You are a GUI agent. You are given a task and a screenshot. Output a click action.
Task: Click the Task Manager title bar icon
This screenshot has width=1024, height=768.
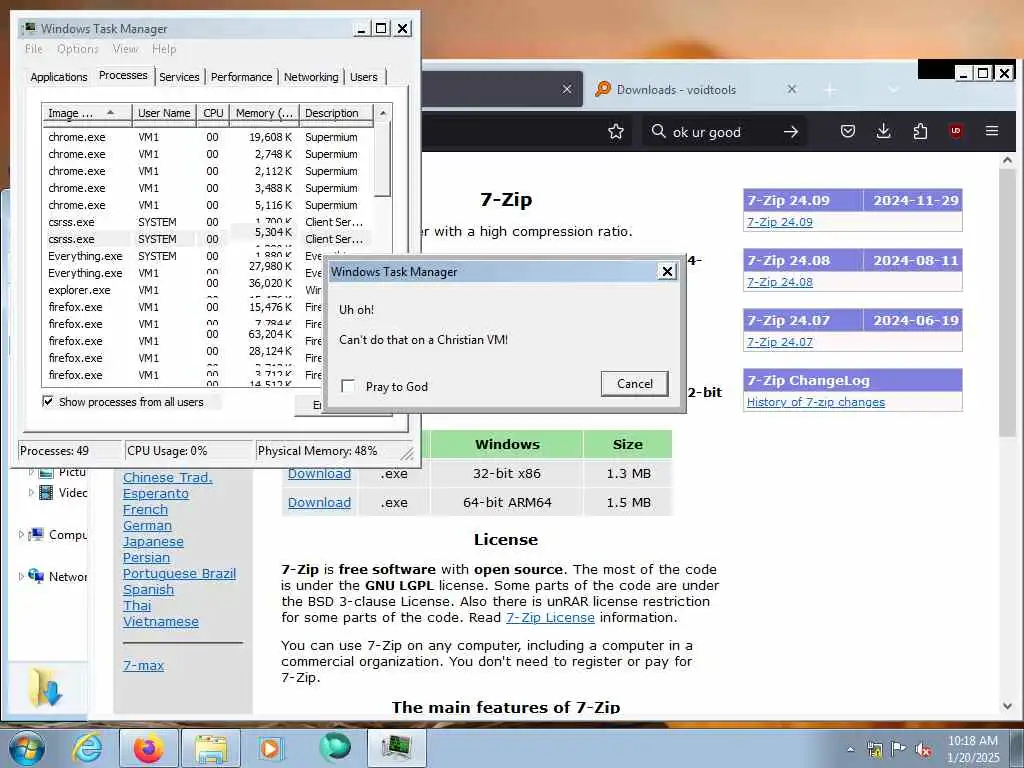coord(30,28)
